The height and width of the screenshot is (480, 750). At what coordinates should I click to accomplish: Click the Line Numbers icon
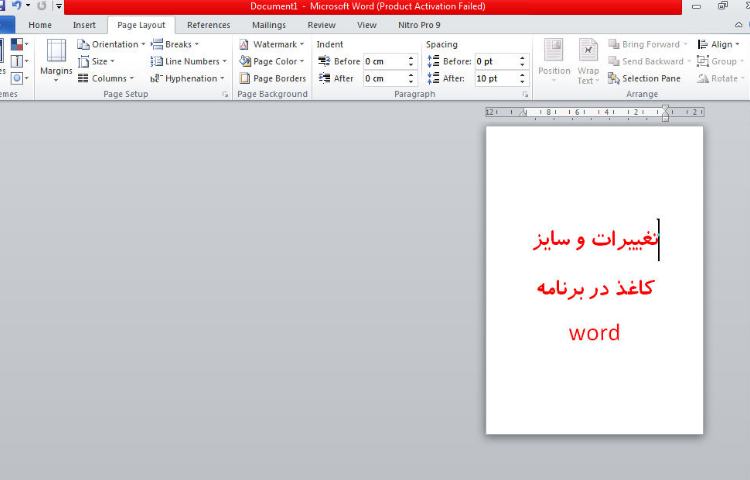click(x=157, y=61)
